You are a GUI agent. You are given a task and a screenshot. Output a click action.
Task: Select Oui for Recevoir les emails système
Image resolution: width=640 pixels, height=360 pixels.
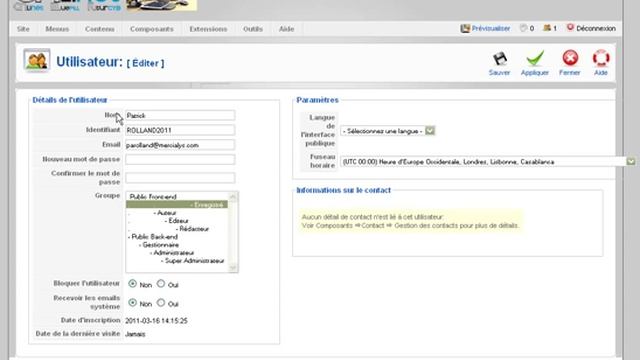tap(161, 302)
